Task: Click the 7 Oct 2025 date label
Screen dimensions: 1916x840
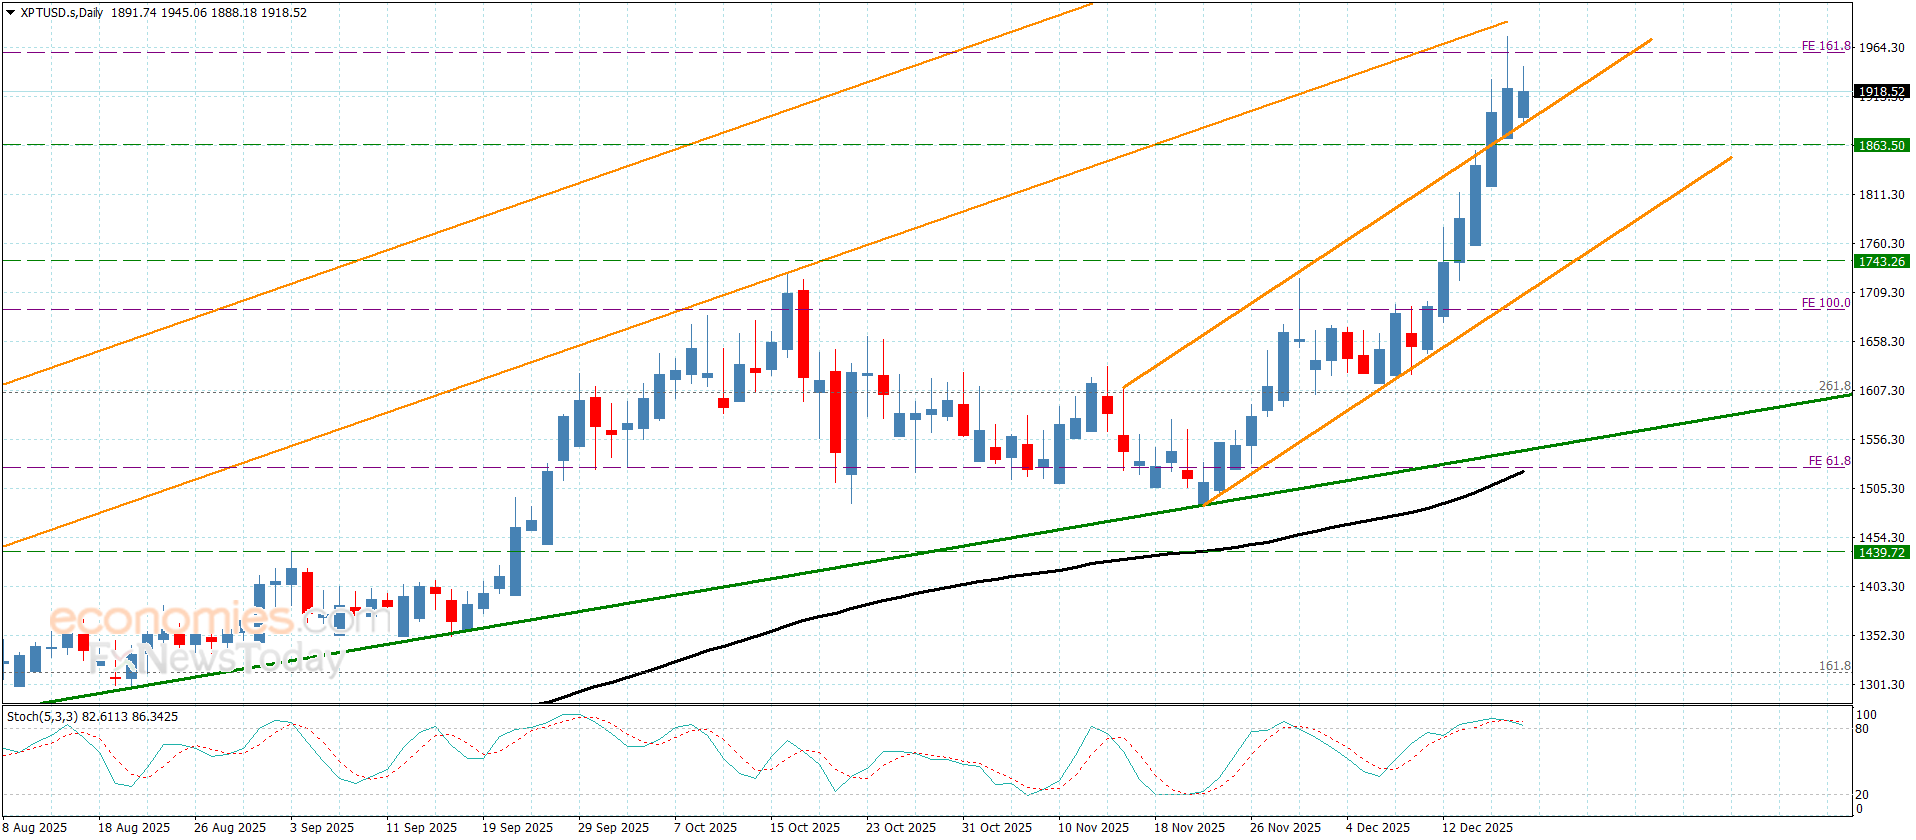Action: pyautogui.click(x=705, y=828)
